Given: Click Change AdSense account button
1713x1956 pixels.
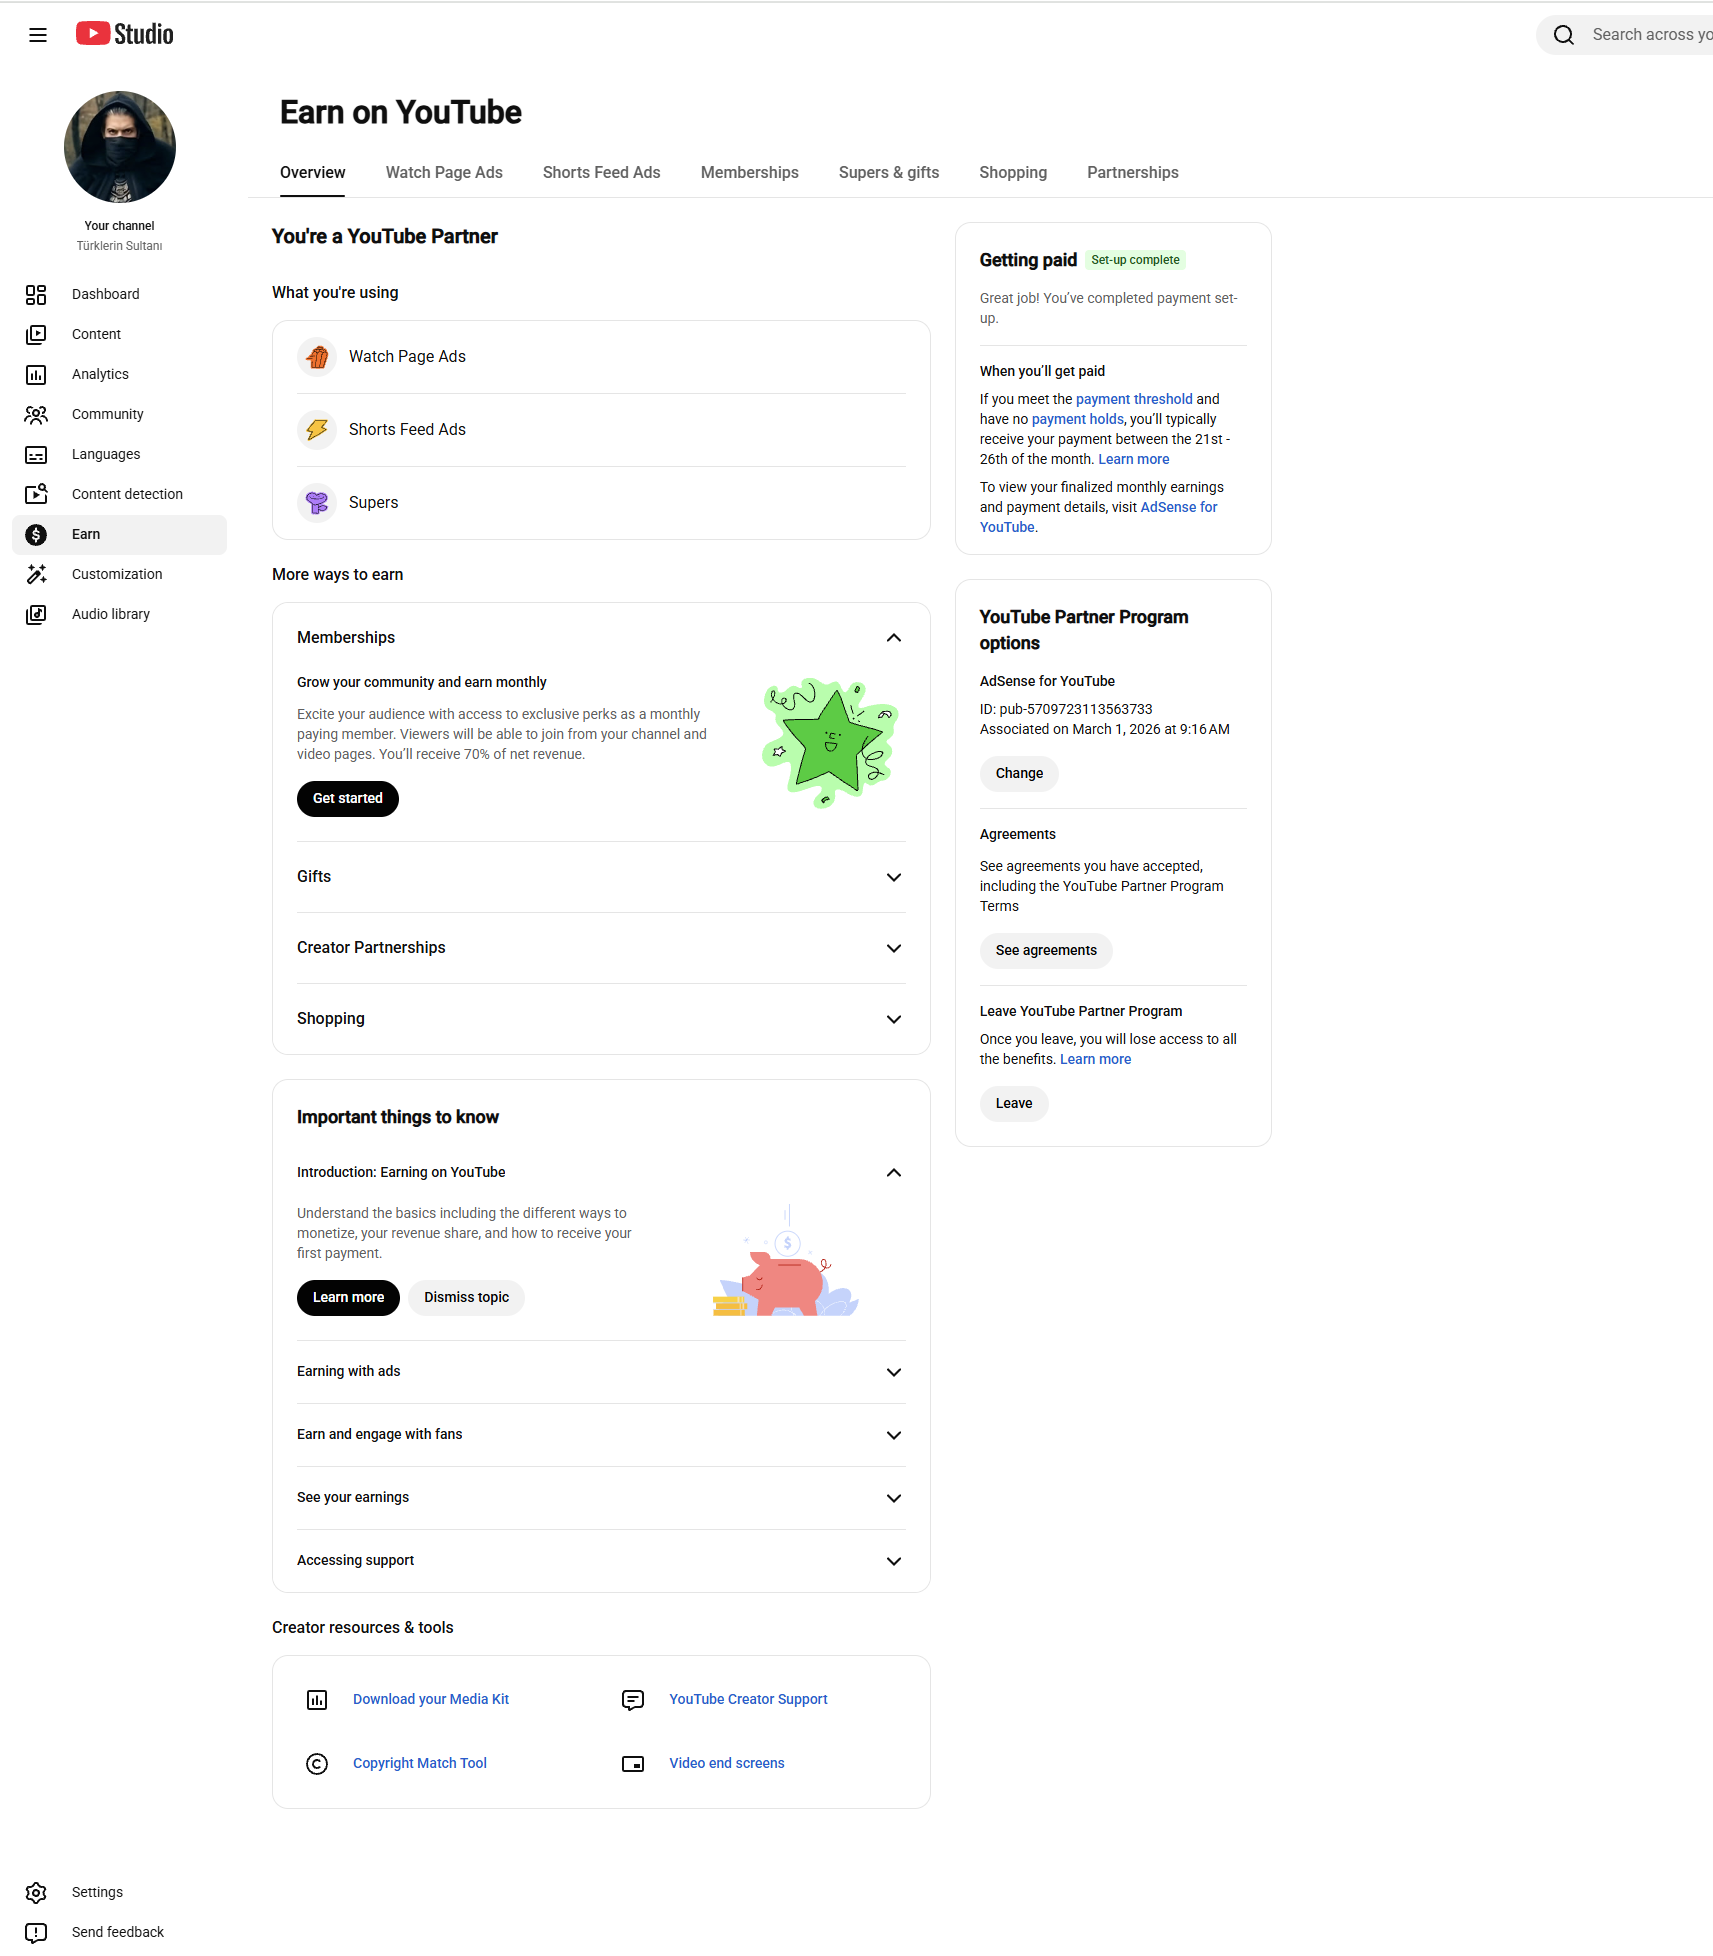Looking at the screenshot, I should (x=1019, y=773).
